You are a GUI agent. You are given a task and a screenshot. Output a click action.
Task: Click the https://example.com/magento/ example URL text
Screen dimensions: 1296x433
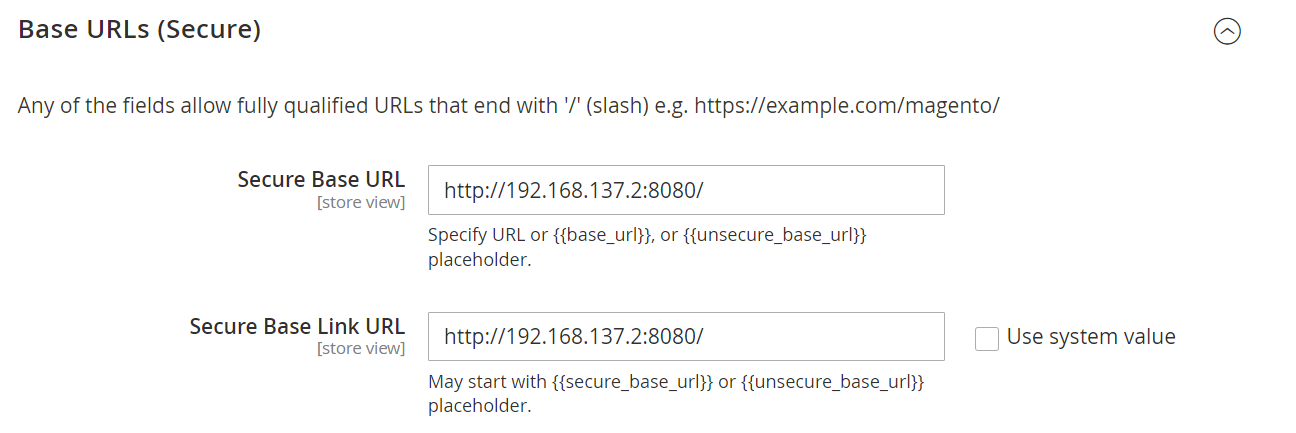[x=847, y=105]
